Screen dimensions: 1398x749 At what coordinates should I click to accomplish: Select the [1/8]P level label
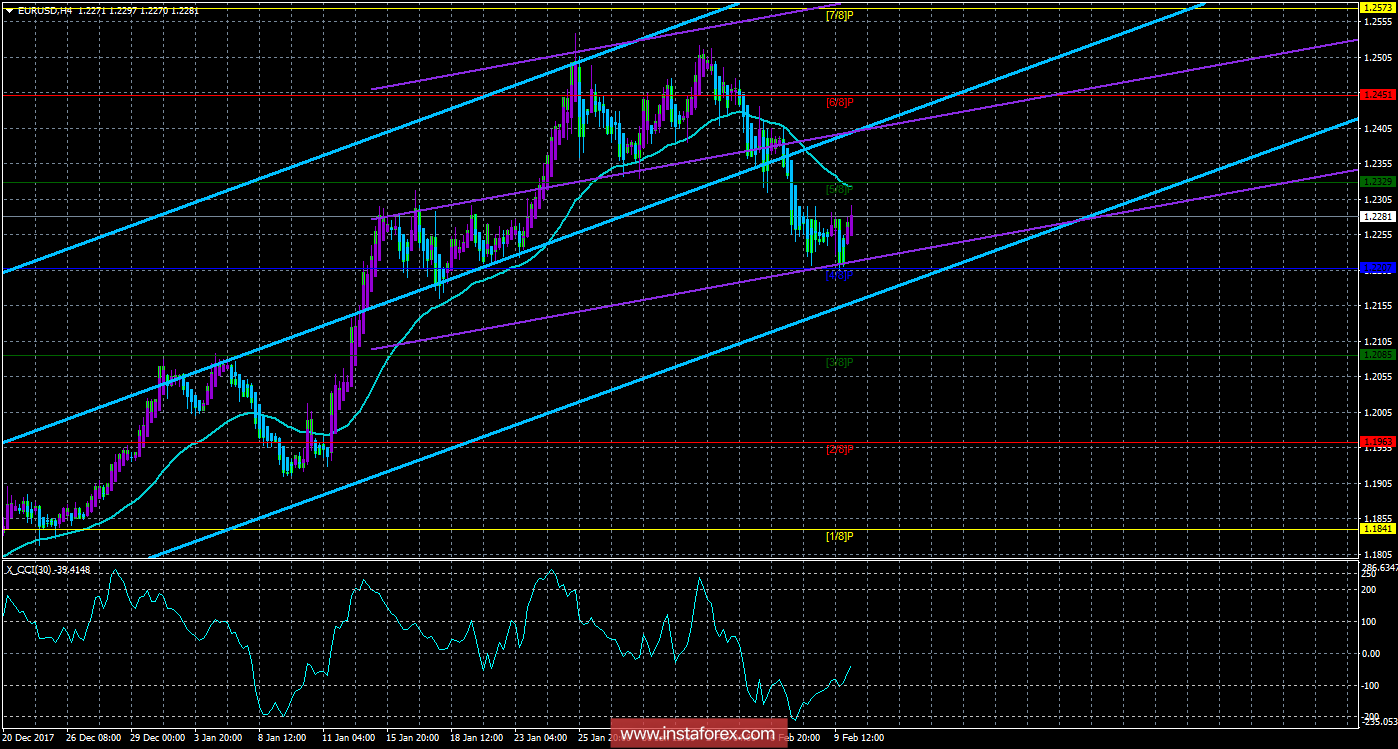(x=839, y=537)
